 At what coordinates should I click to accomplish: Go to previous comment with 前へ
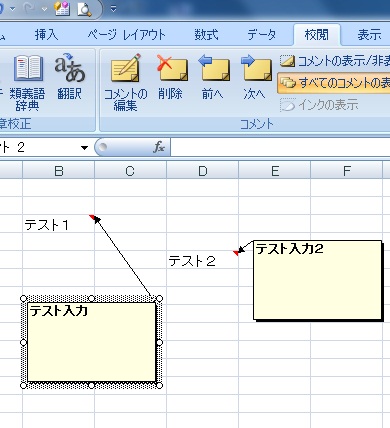[x=213, y=77]
